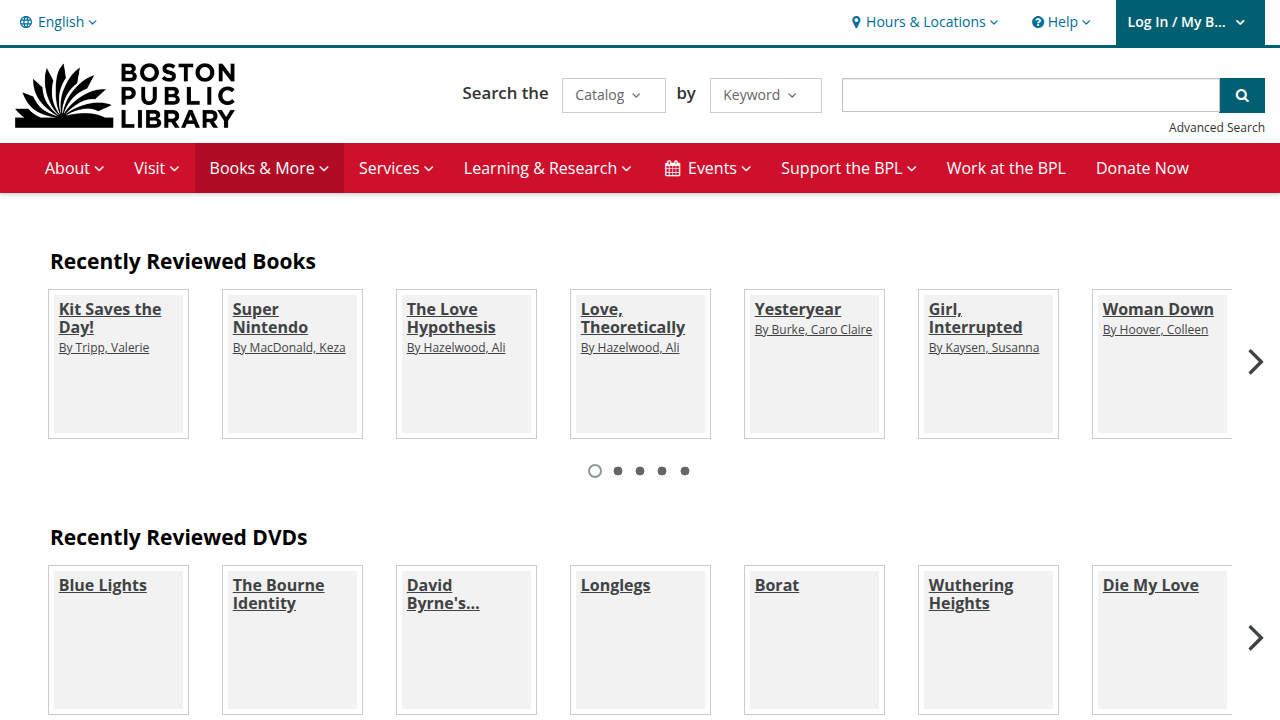The height and width of the screenshot is (720, 1280).
Task: Open Books & More menu
Action: [x=269, y=168]
